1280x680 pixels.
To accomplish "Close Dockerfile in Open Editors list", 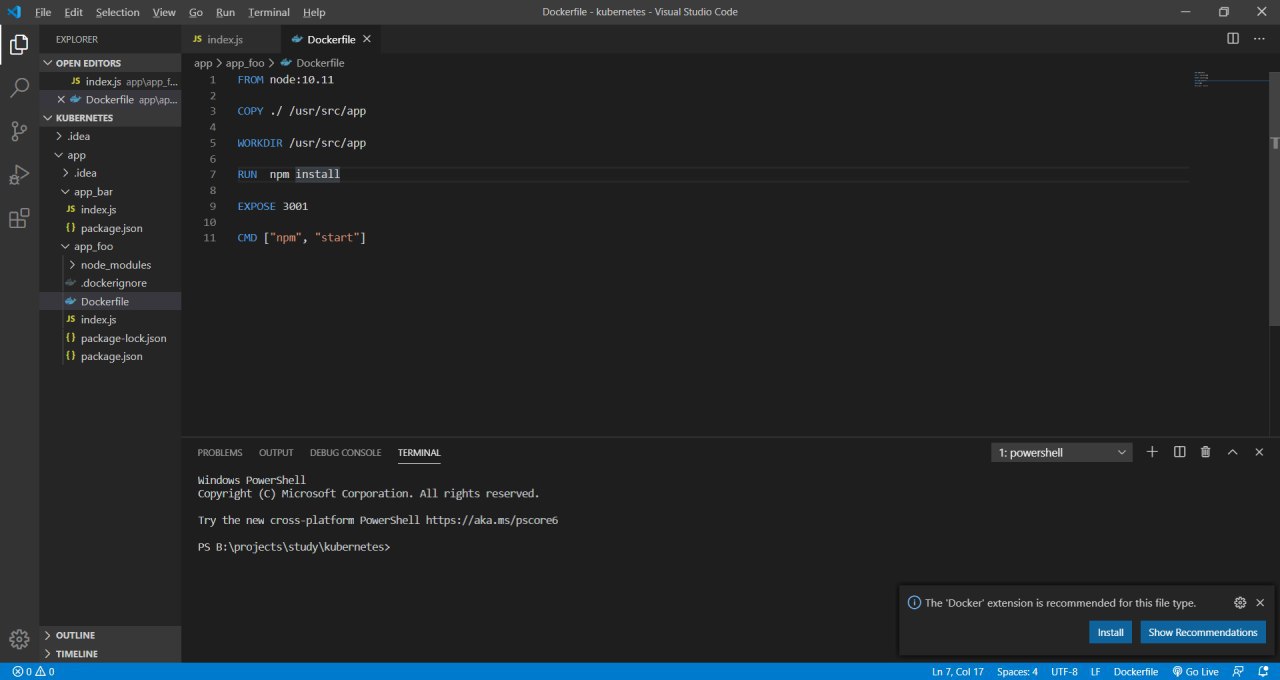I will (x=61, y=99).
